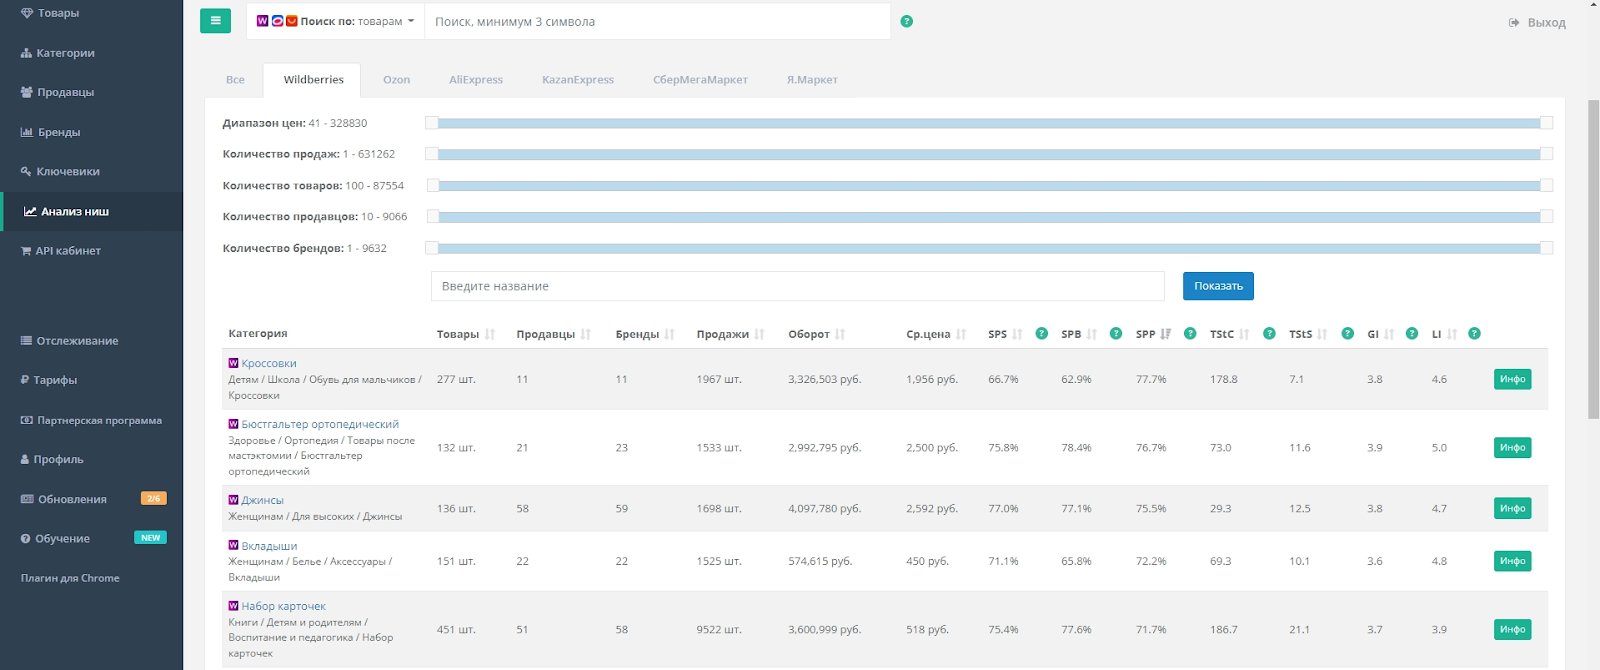The height and width of the screenshot is (670, 1600).
Task: Click the Выход logout icon
Action: (x=1514, y=23)
